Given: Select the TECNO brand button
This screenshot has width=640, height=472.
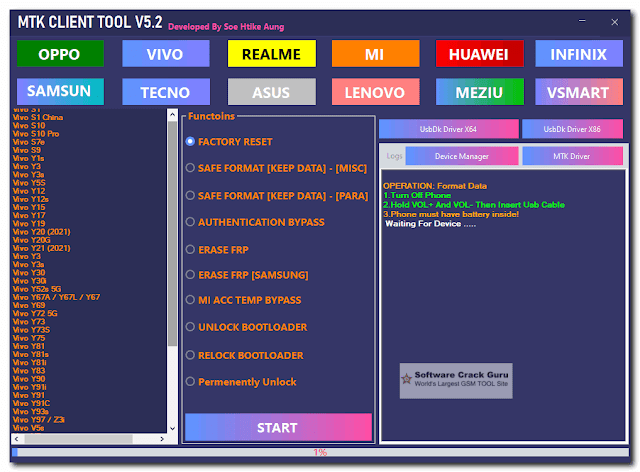Looking at the screenshot, I should tap(166, 91).
